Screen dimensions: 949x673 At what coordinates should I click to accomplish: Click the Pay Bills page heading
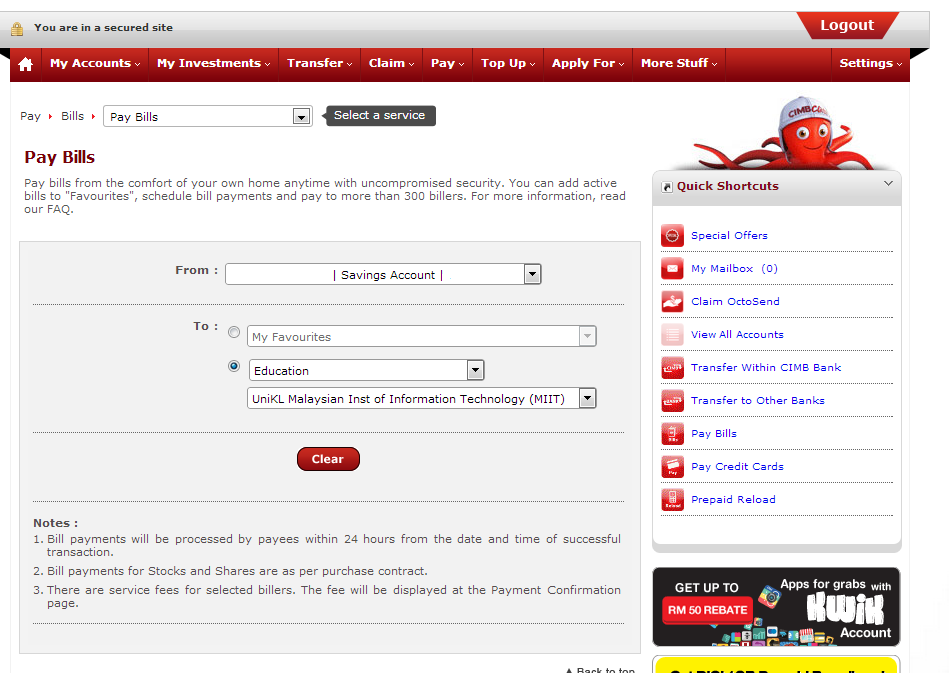point(60,157)
